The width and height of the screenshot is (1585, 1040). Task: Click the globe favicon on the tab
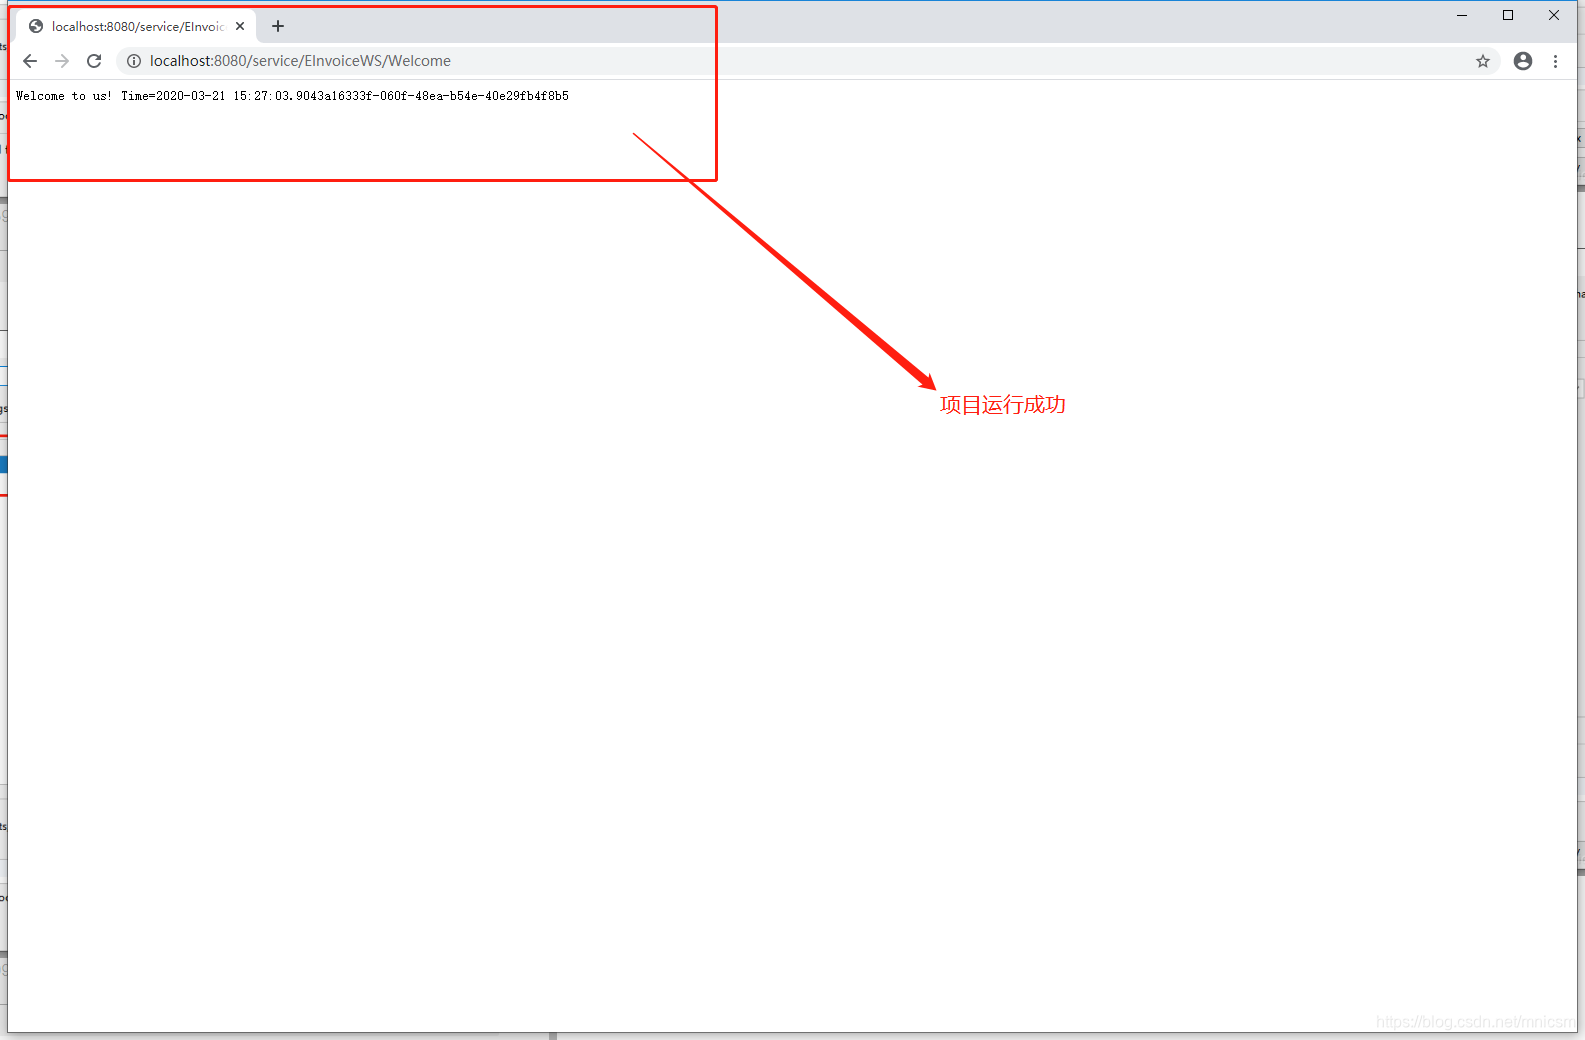coord(36,26)
